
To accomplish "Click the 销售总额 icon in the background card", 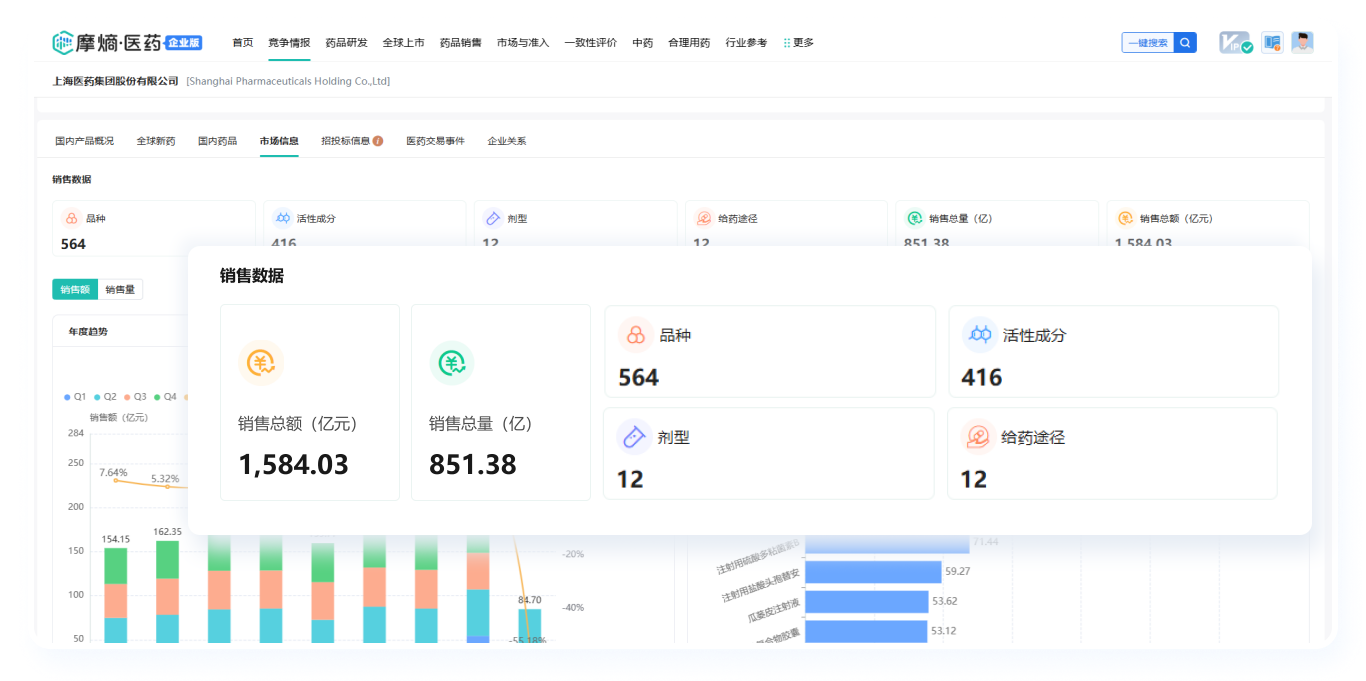I will pyautogui.click(x=1125, y=218).
